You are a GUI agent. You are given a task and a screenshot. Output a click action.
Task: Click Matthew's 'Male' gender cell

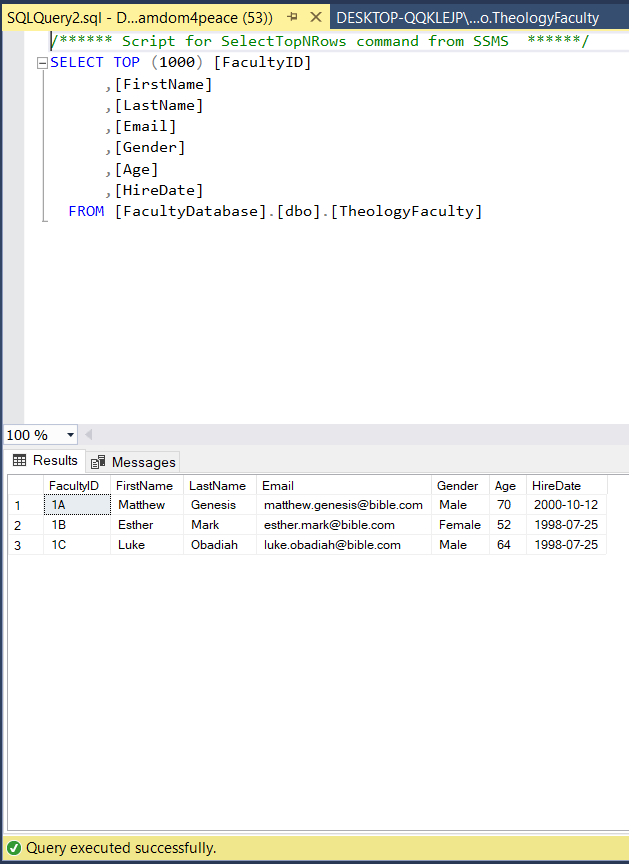[x=460, y=505]
